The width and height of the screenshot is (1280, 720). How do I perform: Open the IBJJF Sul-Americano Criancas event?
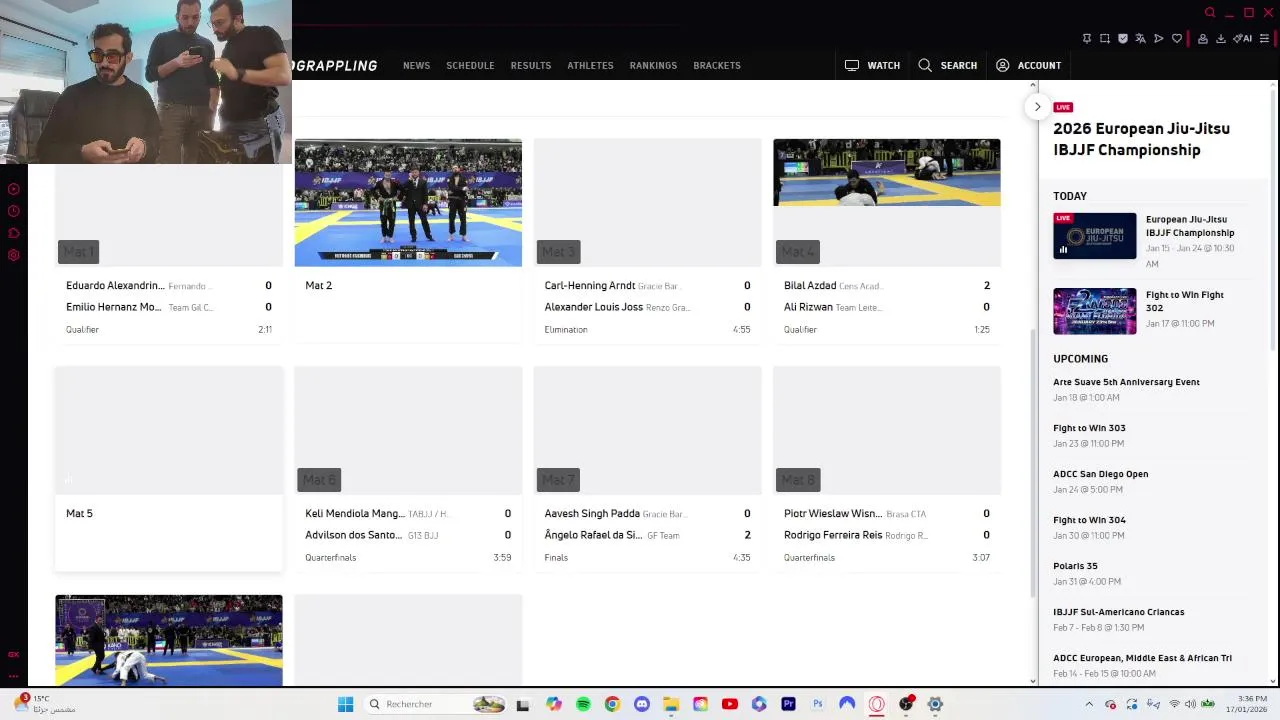pos(1118,612)
